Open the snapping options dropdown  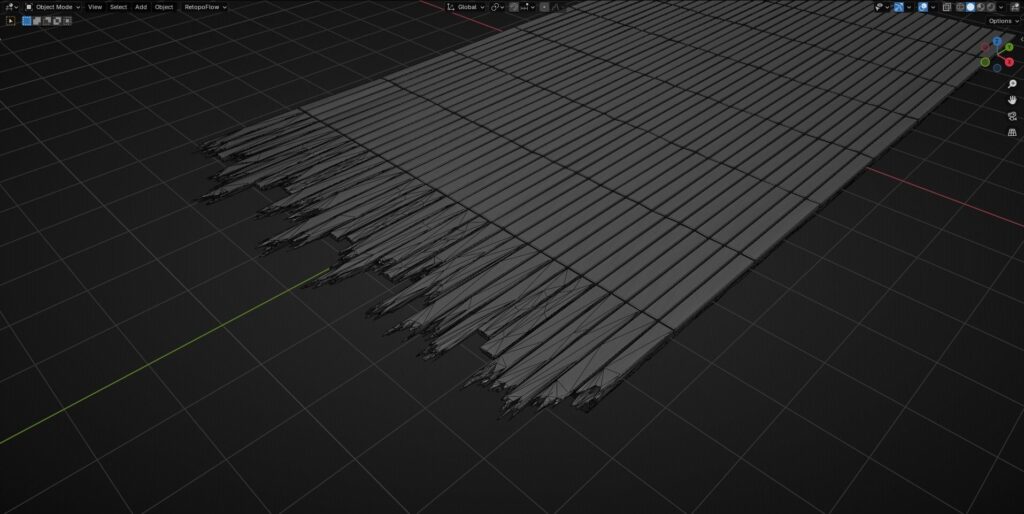pos(528,7)
